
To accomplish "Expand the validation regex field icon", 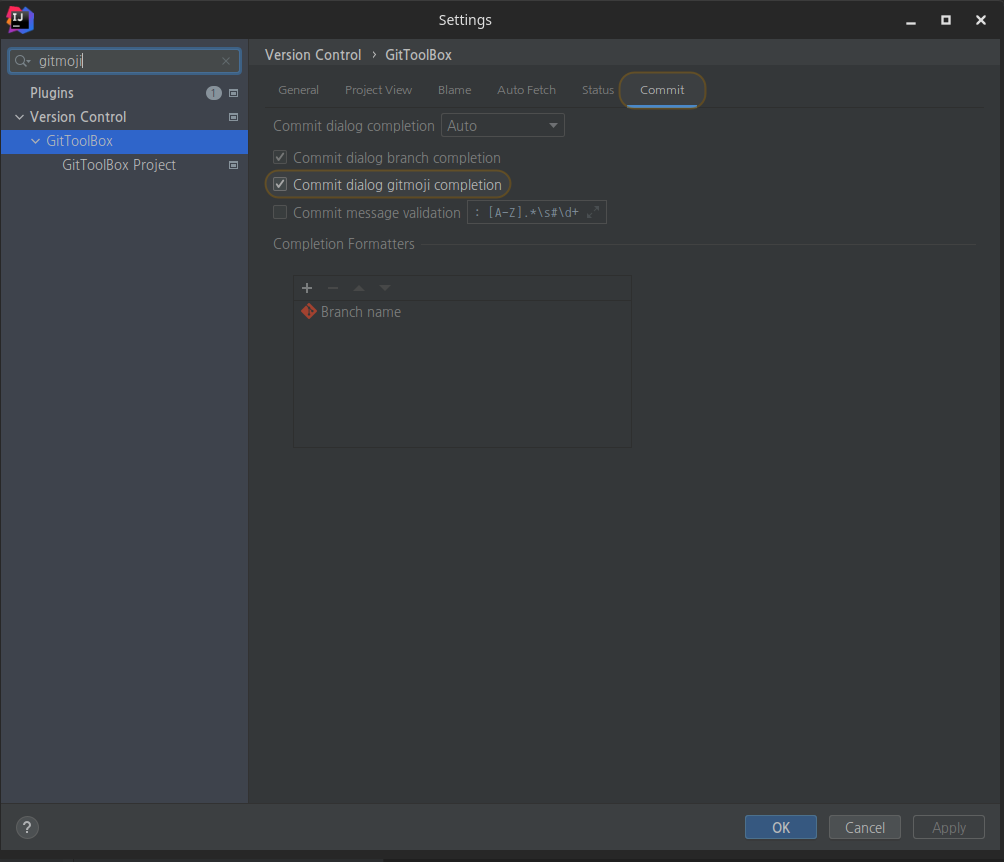I will point(594,212).
